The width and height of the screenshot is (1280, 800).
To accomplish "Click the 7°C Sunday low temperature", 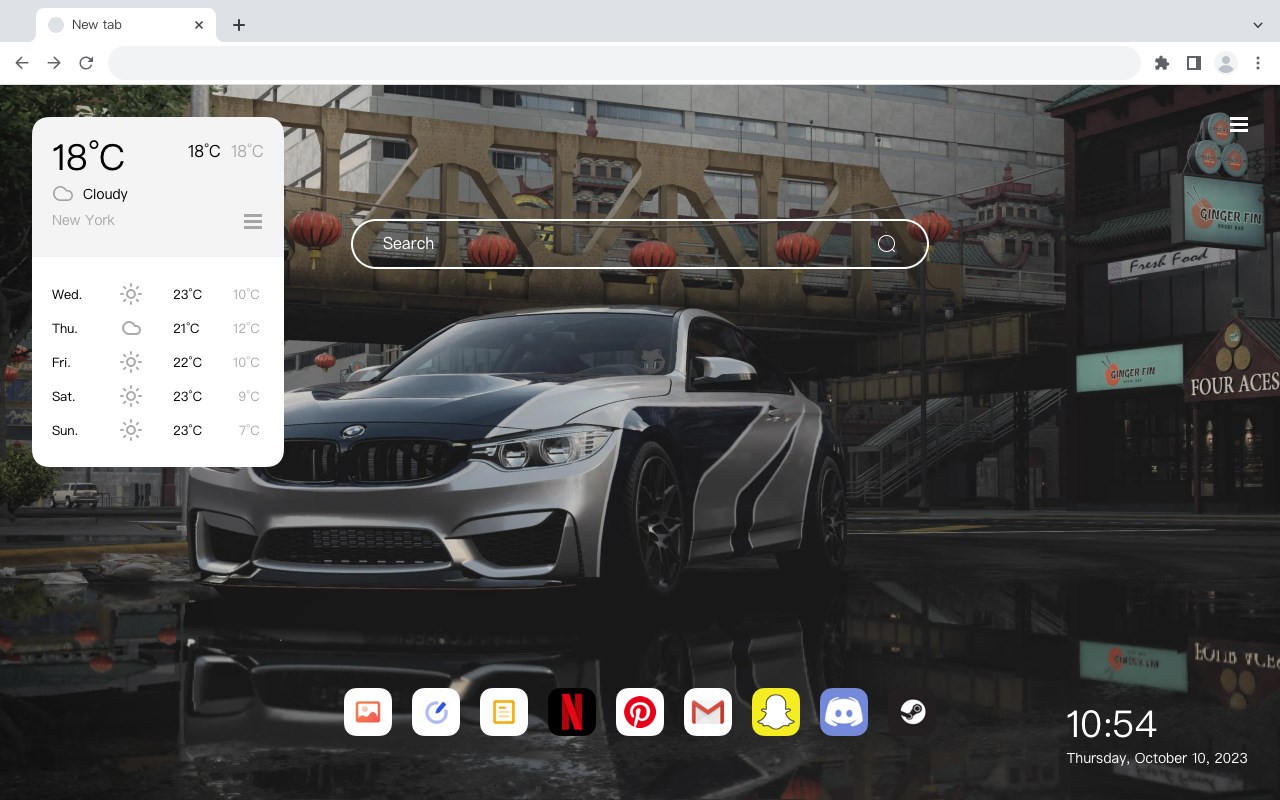I will [249, 430].
